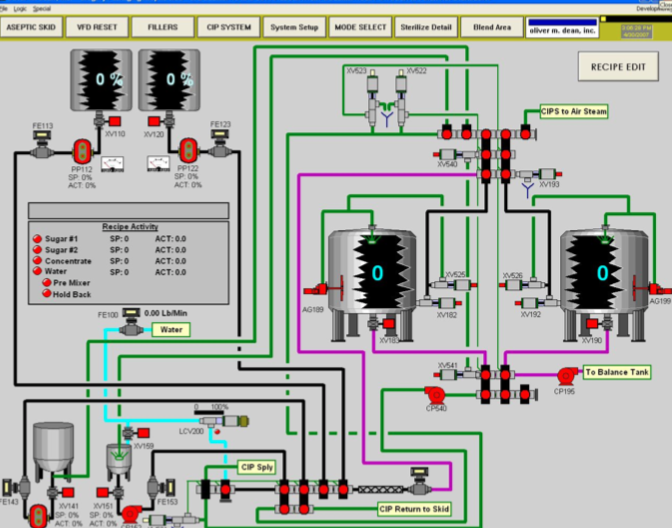Click the VFD RESET button
Image resolution: width=672 pixels, height=528 pixels.
coord(98,27)
